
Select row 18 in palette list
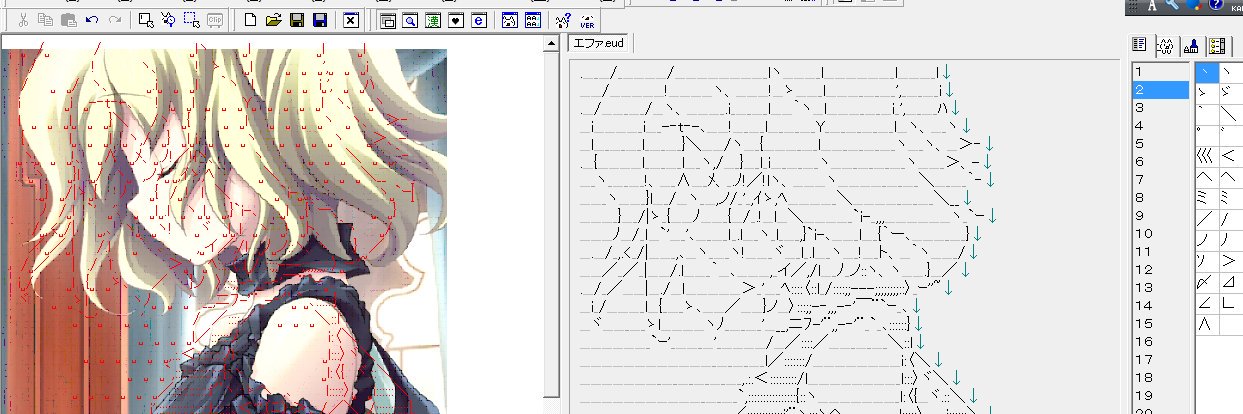1160,377
